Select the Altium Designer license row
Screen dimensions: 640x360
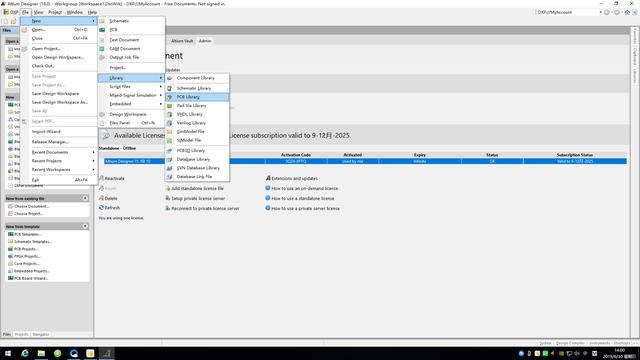point(365,161)
